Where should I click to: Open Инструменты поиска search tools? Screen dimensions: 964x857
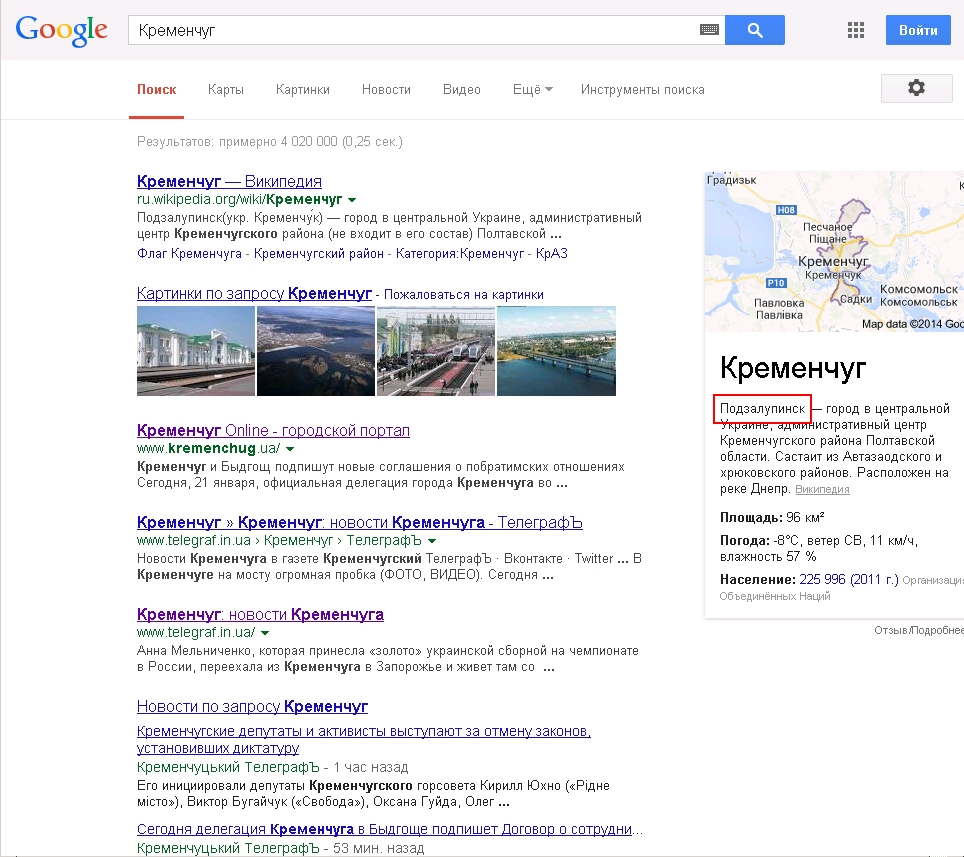(x=642, y=90)
